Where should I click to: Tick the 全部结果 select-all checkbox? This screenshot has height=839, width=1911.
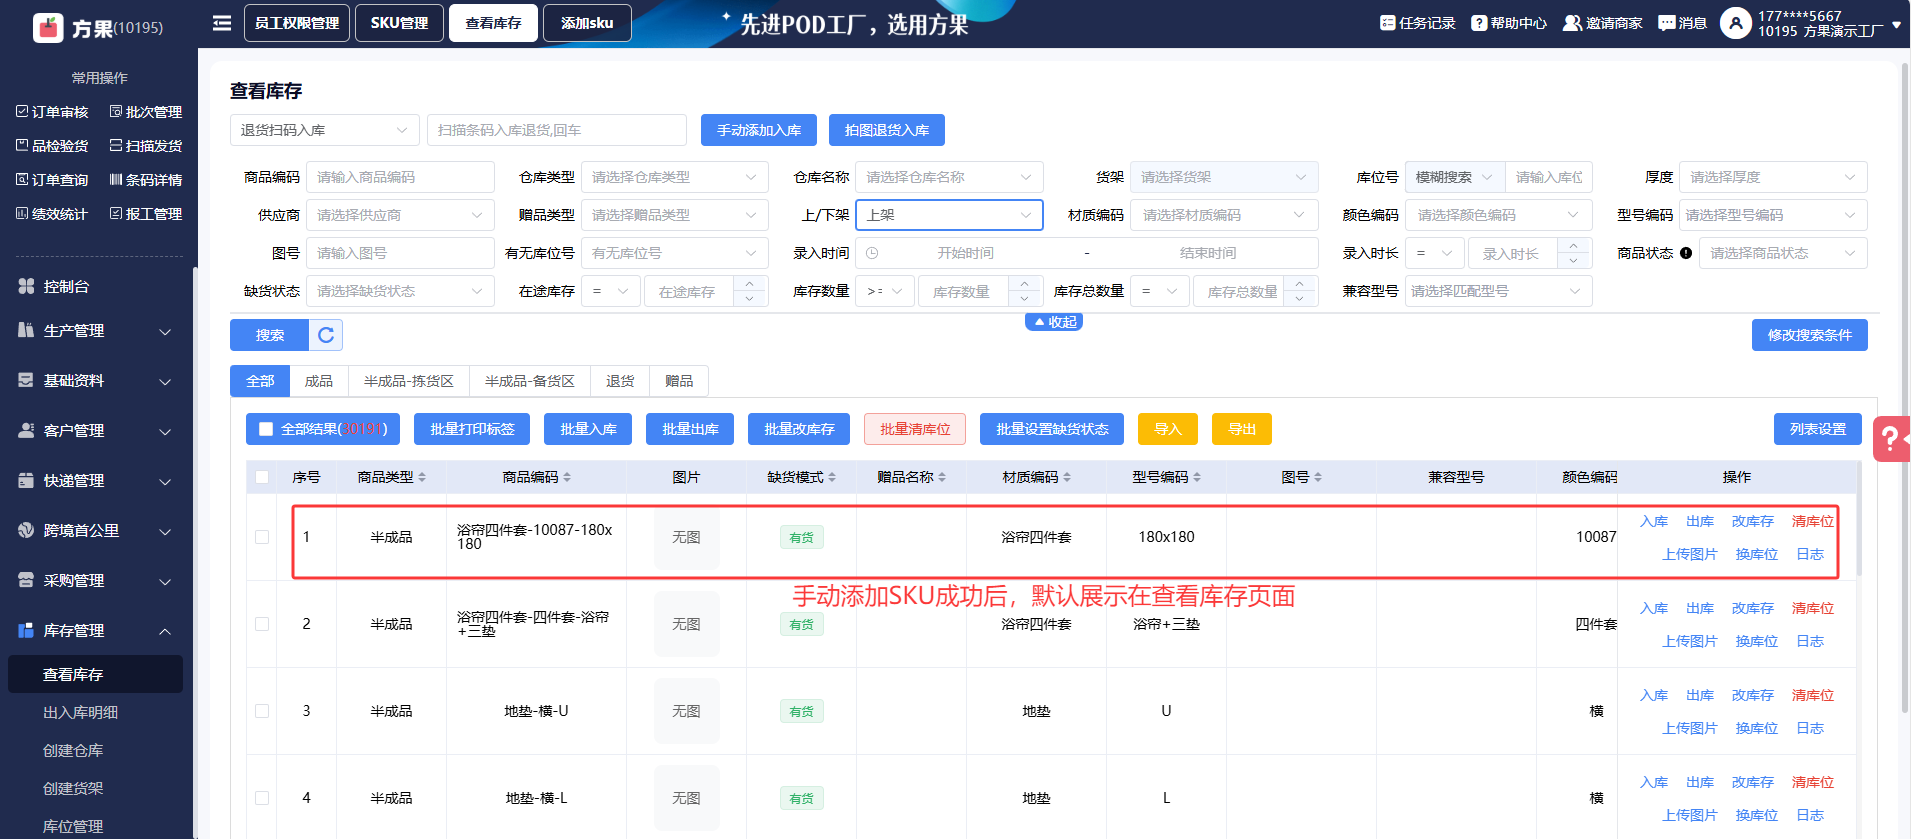[266, 429]
